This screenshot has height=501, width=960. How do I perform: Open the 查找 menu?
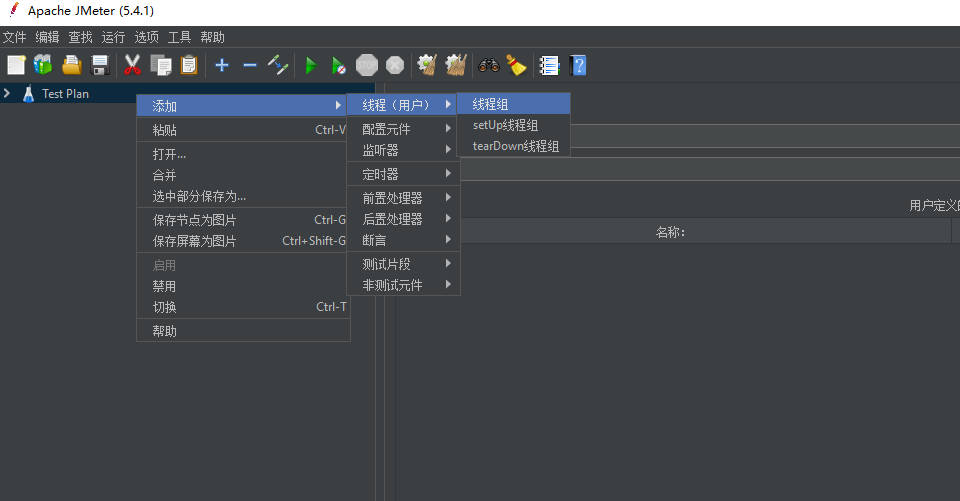[x=80, y=37]
